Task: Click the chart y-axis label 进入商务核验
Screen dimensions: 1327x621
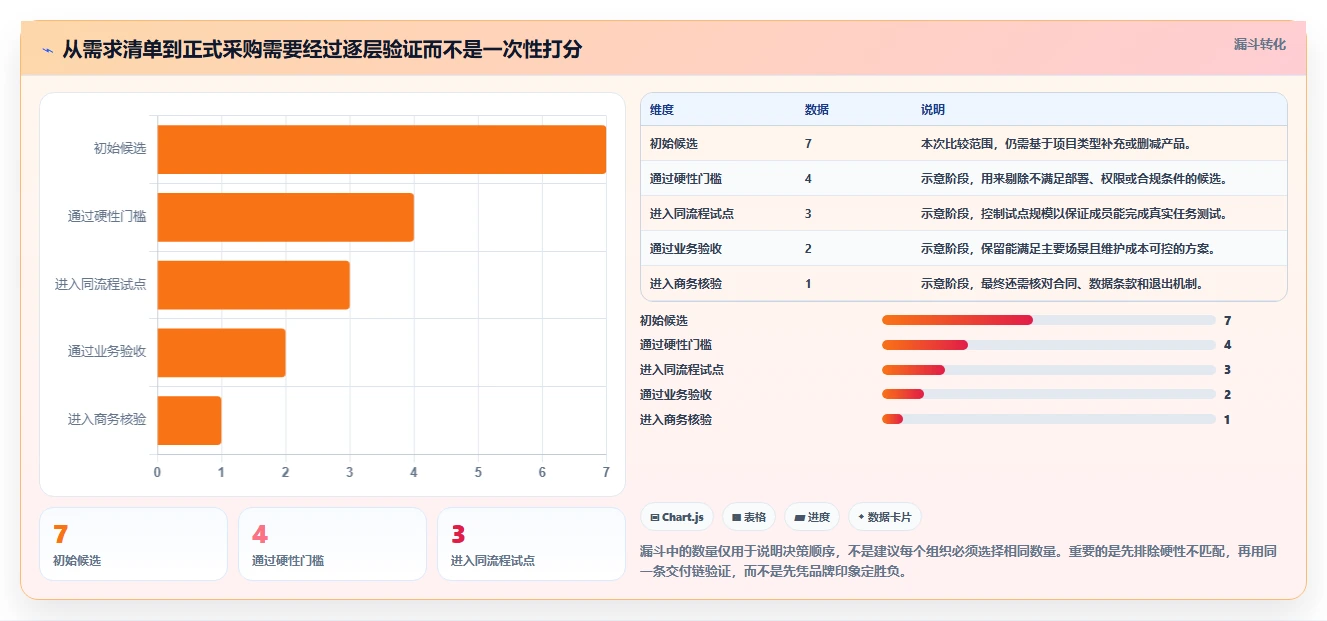Action: (x=107, y=420)
